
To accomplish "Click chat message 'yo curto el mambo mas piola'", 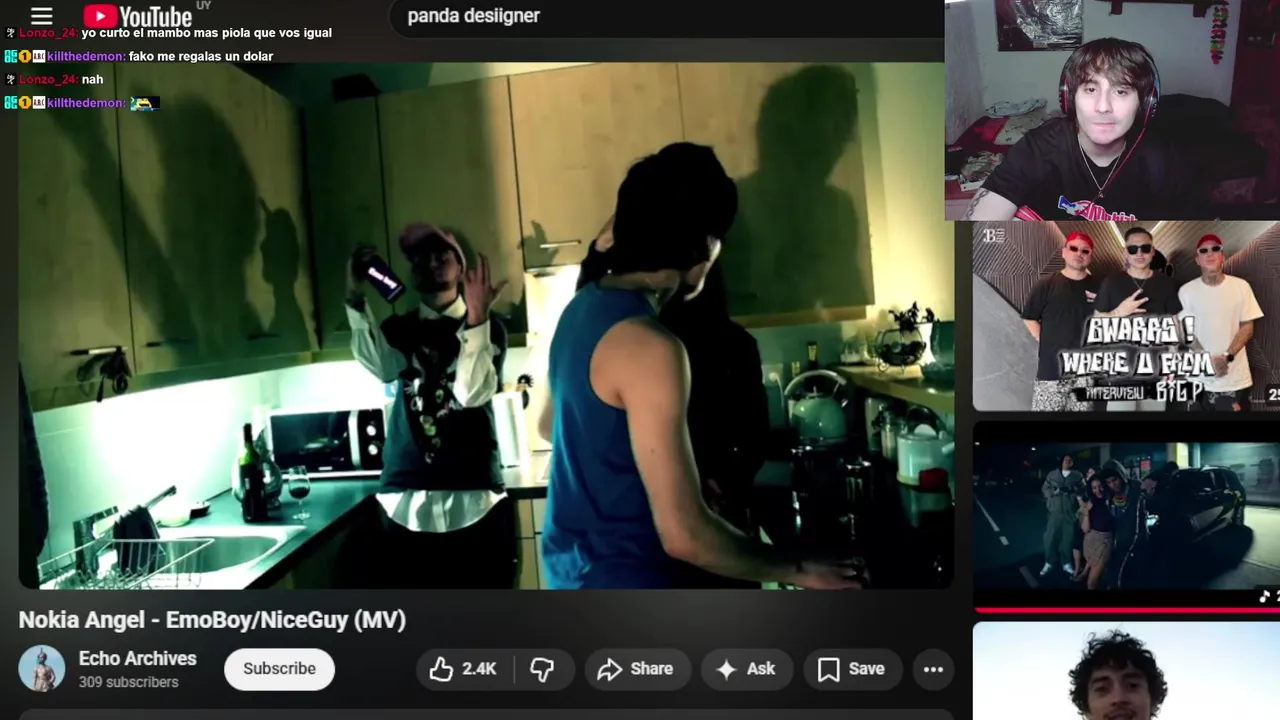I will pyautogui.click(x=207, y=33).
